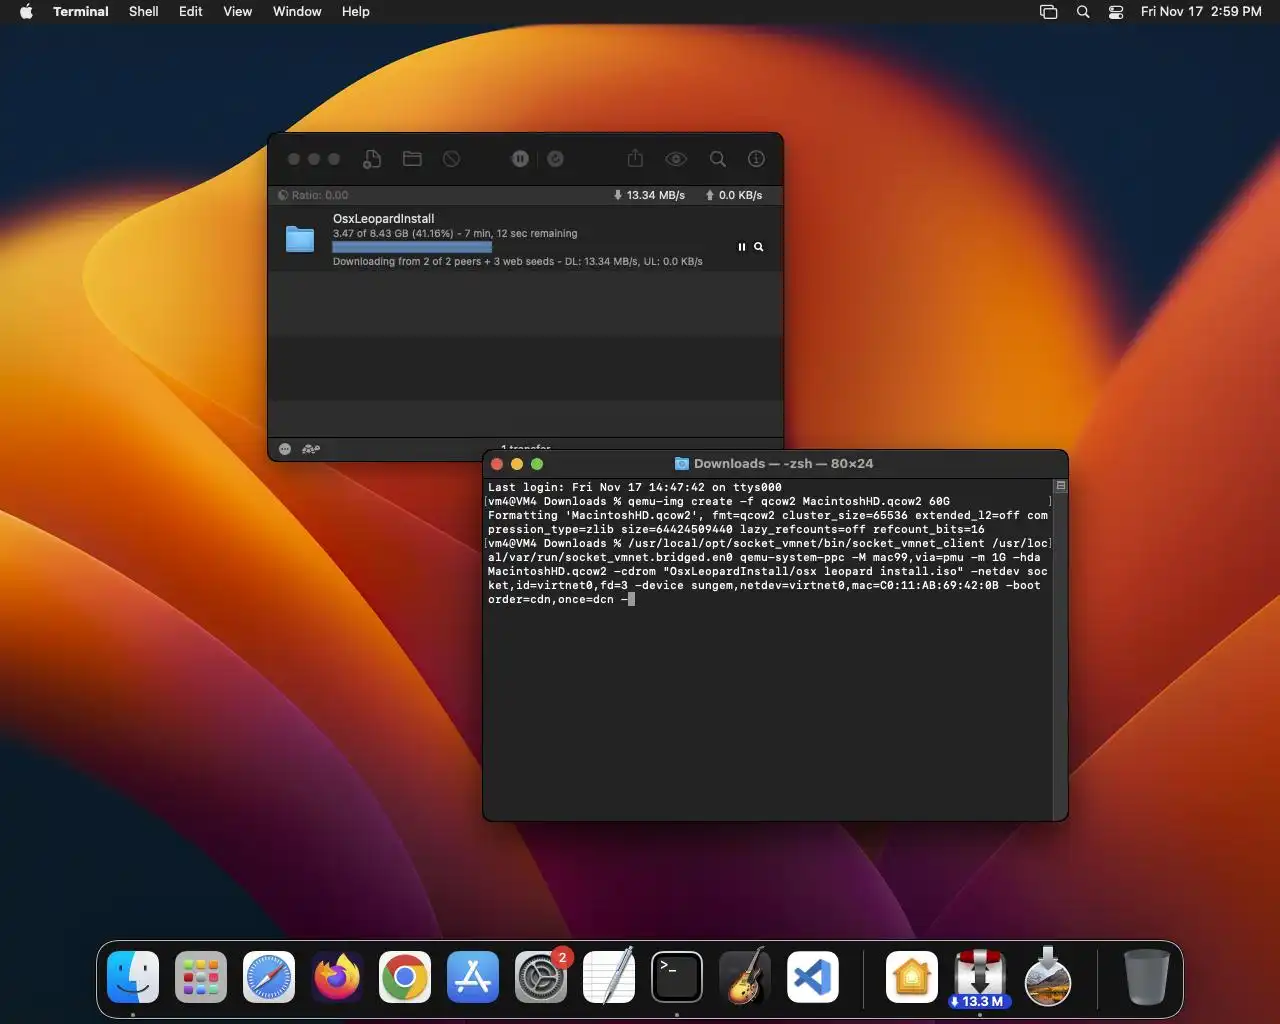Toggle turtle speed limit mode in Transmission
The width and height of the screenshot is (1280, 1024).
click(x=311, y=449)
